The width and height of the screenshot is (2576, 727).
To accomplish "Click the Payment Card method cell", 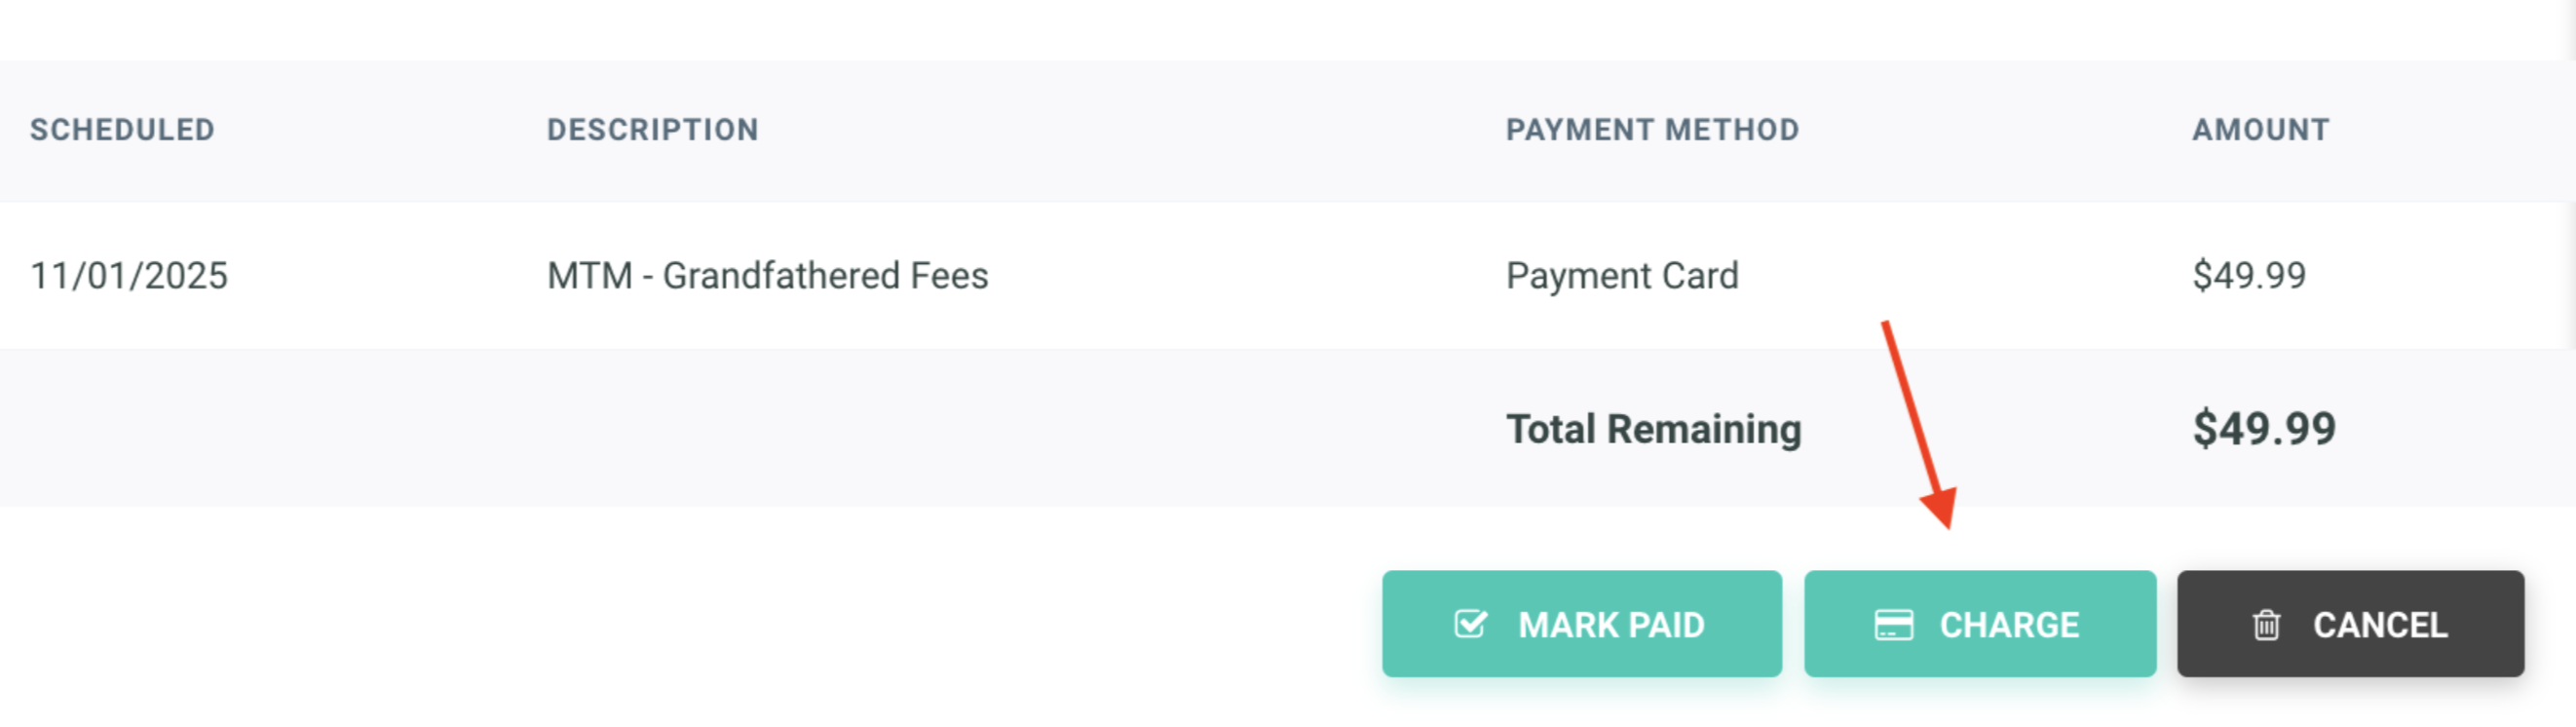I will pyautogui.click(x=1622, y=275).
